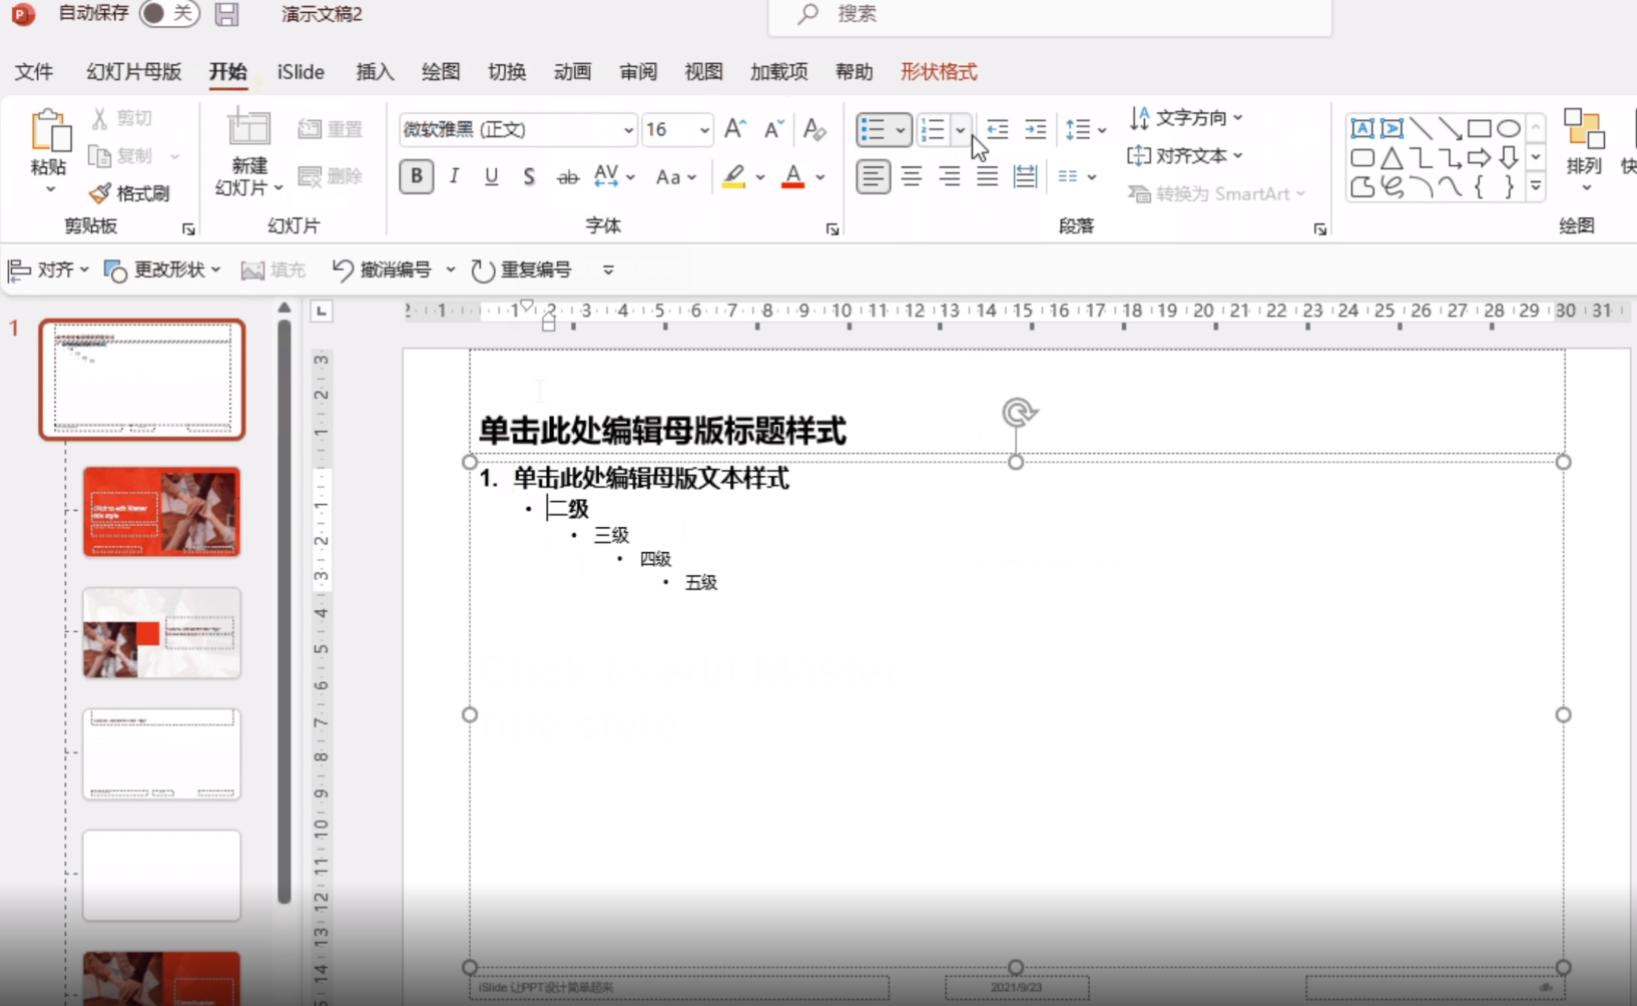This screenshot has width=1637, height=1006.
Task: Select the 格式刷 (Format Painter) tool
Action: (128, 193)
